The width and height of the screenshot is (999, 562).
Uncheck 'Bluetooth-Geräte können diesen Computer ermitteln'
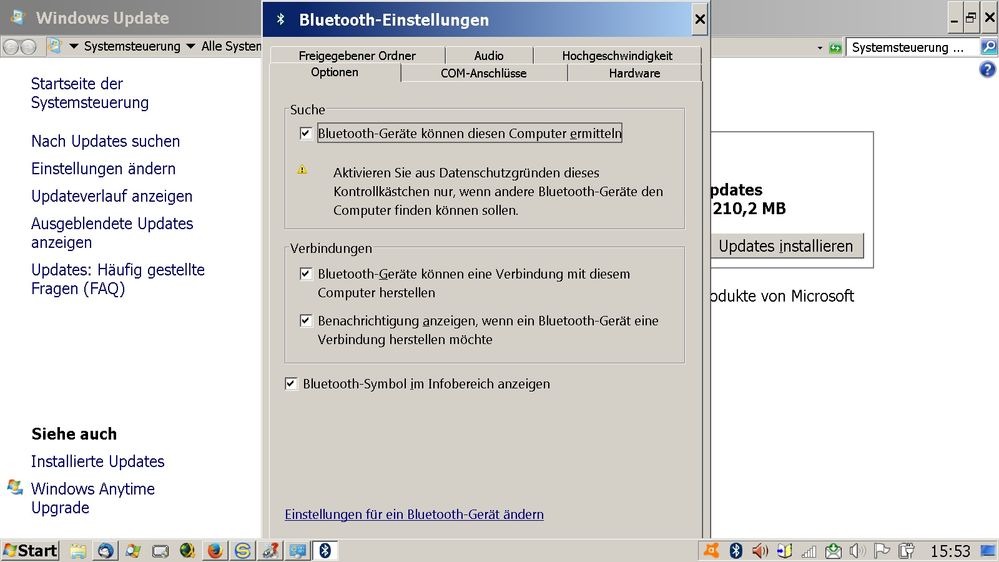pyautogui.click(x=306, y=133)
